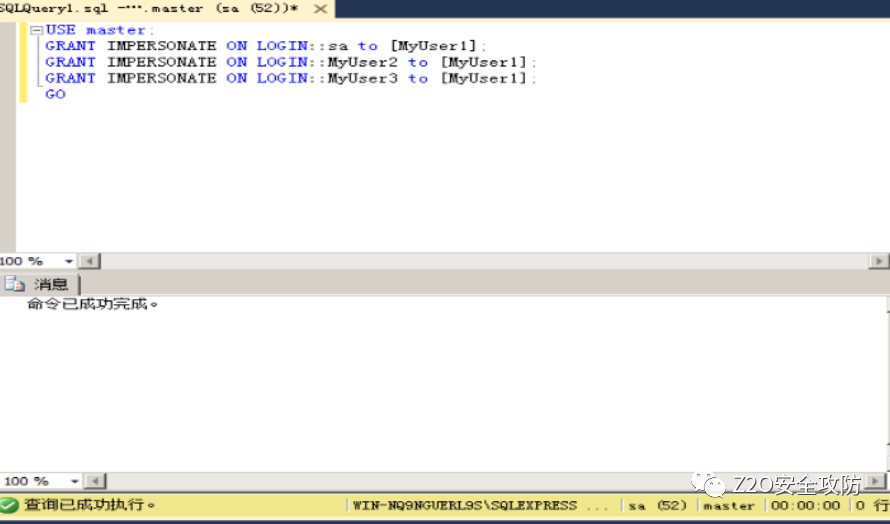
Task: Click the line granting IMPERSONATE on LOGIN::sa
Action: pyautogui.click(x=266, y=46)
